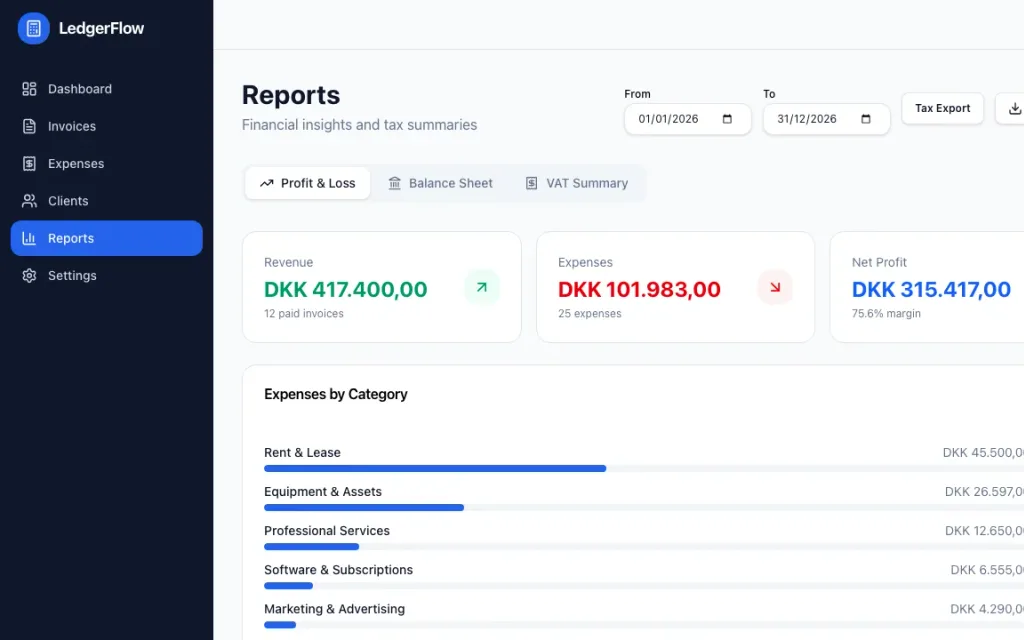Click the Balance Sheet bank icon
Image resolution: width=1024 pixels, height=640 pixels.
[394, 184]
